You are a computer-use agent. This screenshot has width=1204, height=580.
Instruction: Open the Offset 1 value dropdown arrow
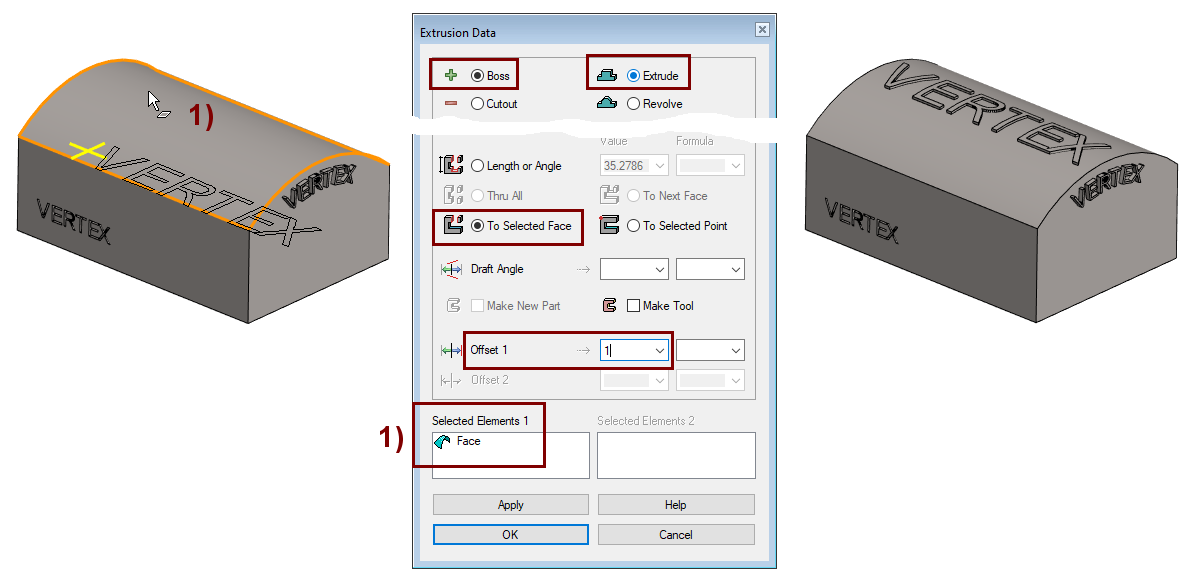tap(659, 351)
